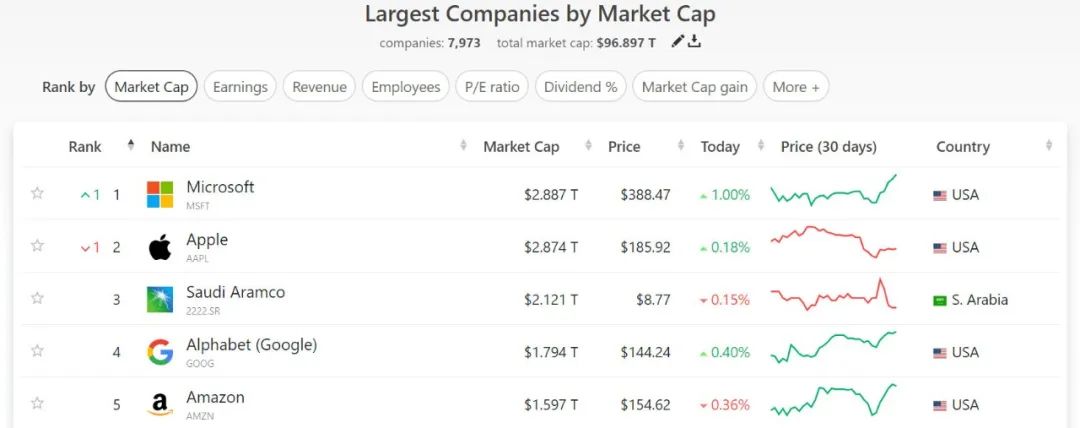The image size is (1080, 428).
Task: Toggle the favorite star for Amazon
Action: [37, 403]
